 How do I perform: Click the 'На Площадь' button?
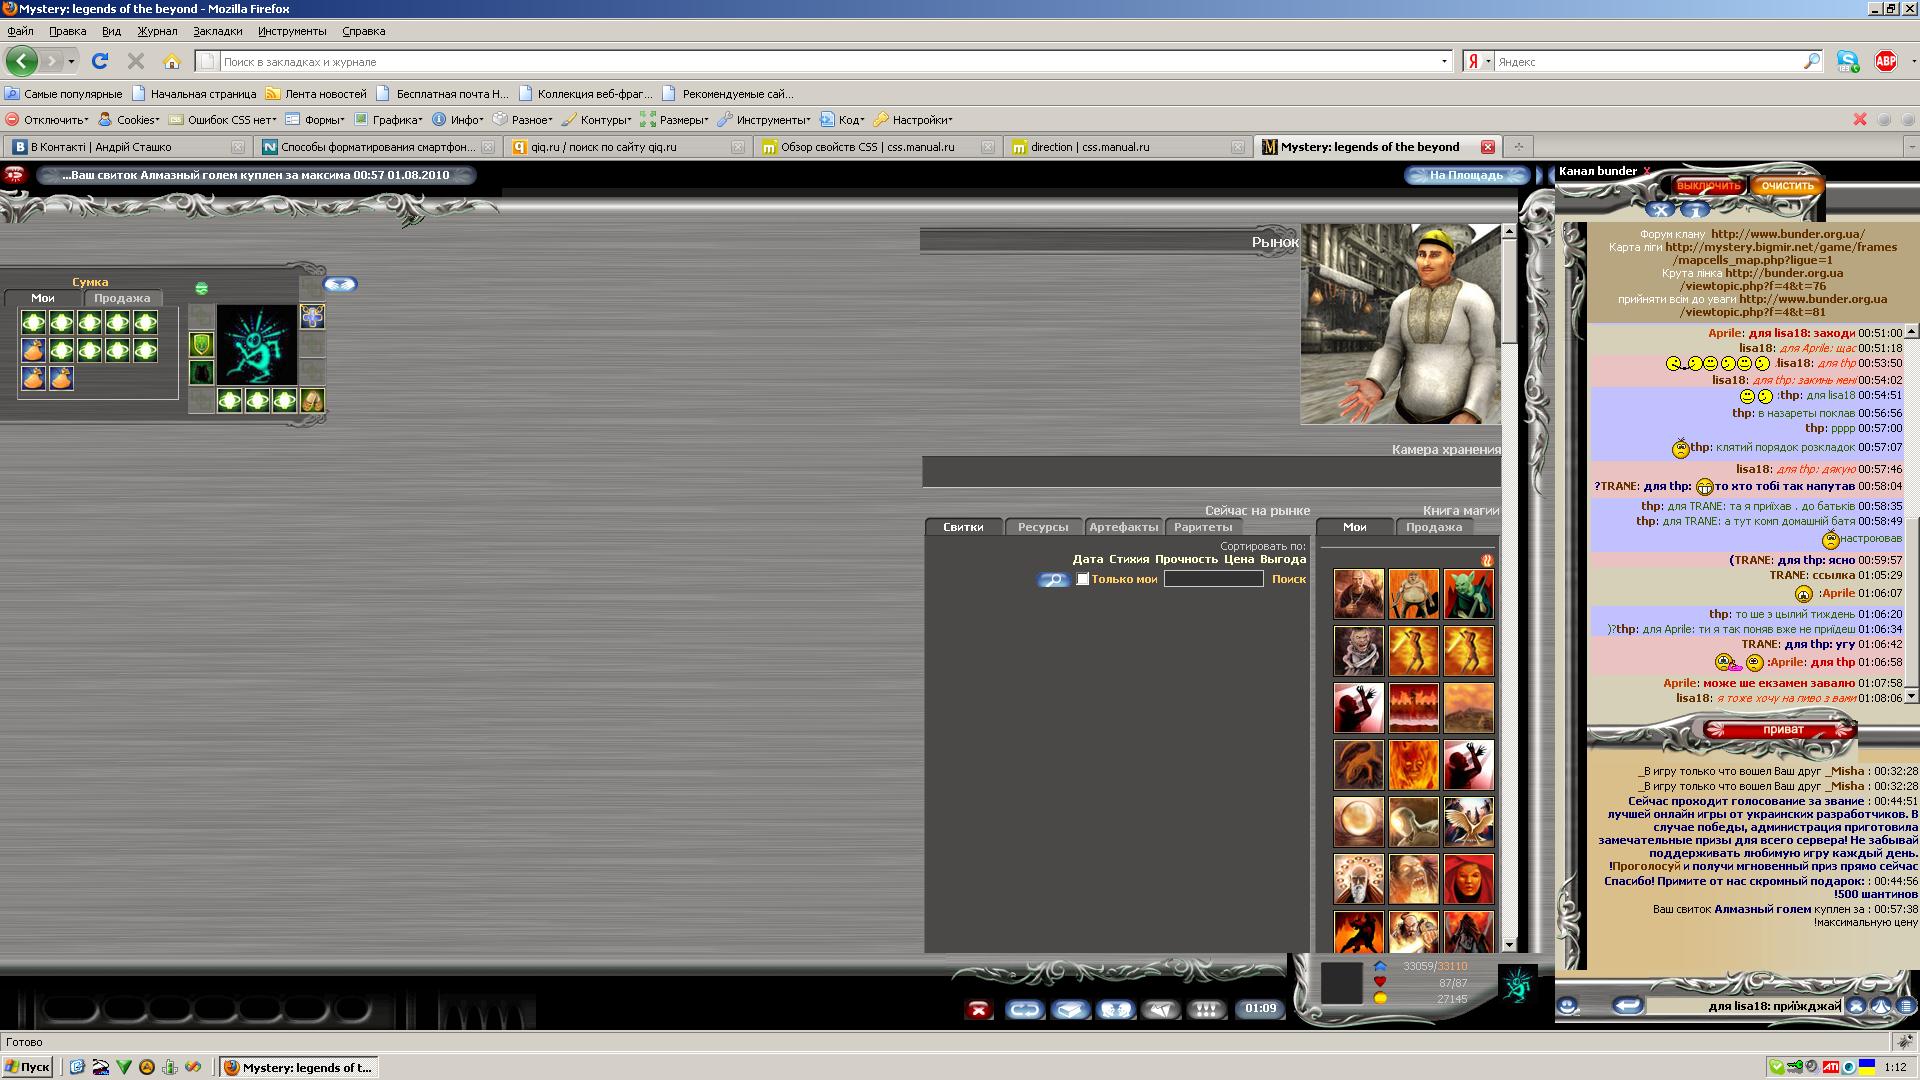[1465, 175]
